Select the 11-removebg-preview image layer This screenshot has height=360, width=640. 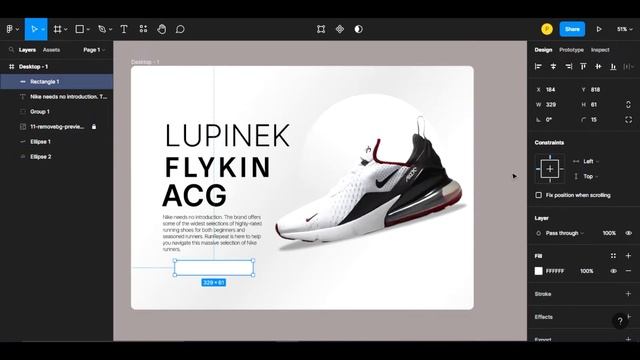coord(57,127)
